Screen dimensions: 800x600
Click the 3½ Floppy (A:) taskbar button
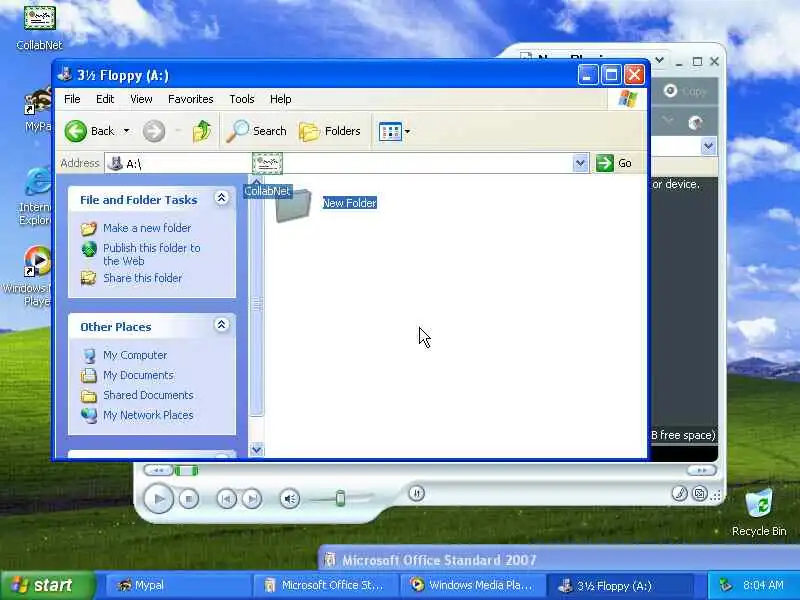pyautogui.click(x=620, y=585)
